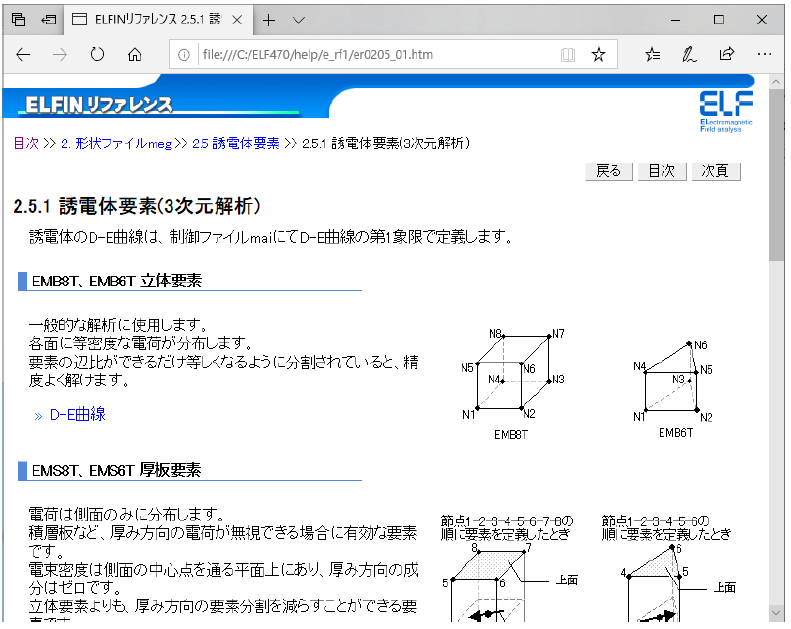Viewport: 791px width, 629px height.
Task: Go forward with the forward arrow
Action: tap(60, 54)
